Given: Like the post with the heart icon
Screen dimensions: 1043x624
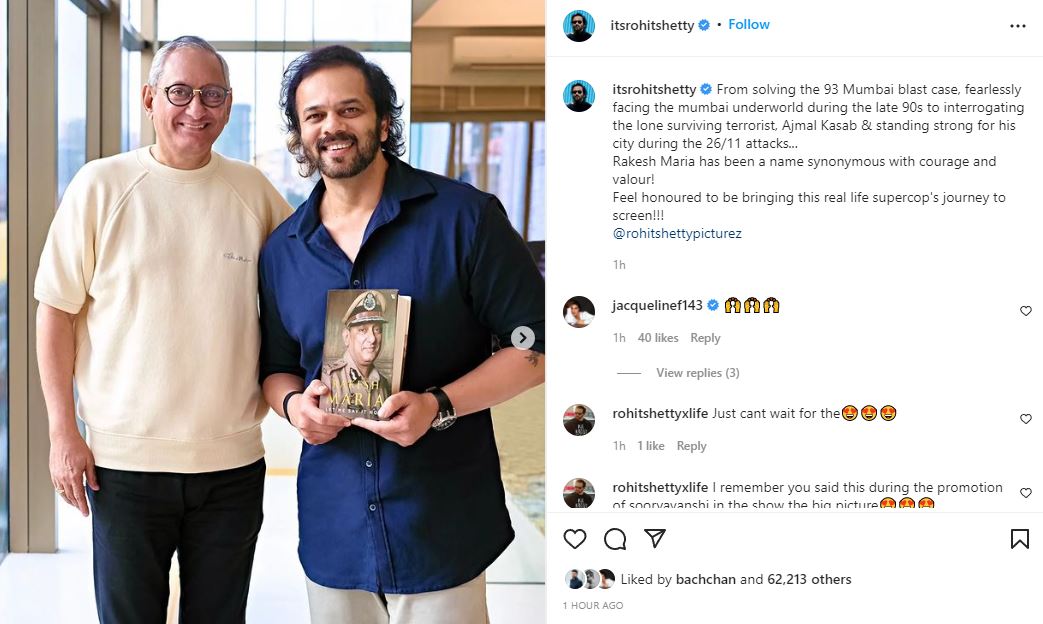Looking at the screenshot, I should [x=575, y=539].
